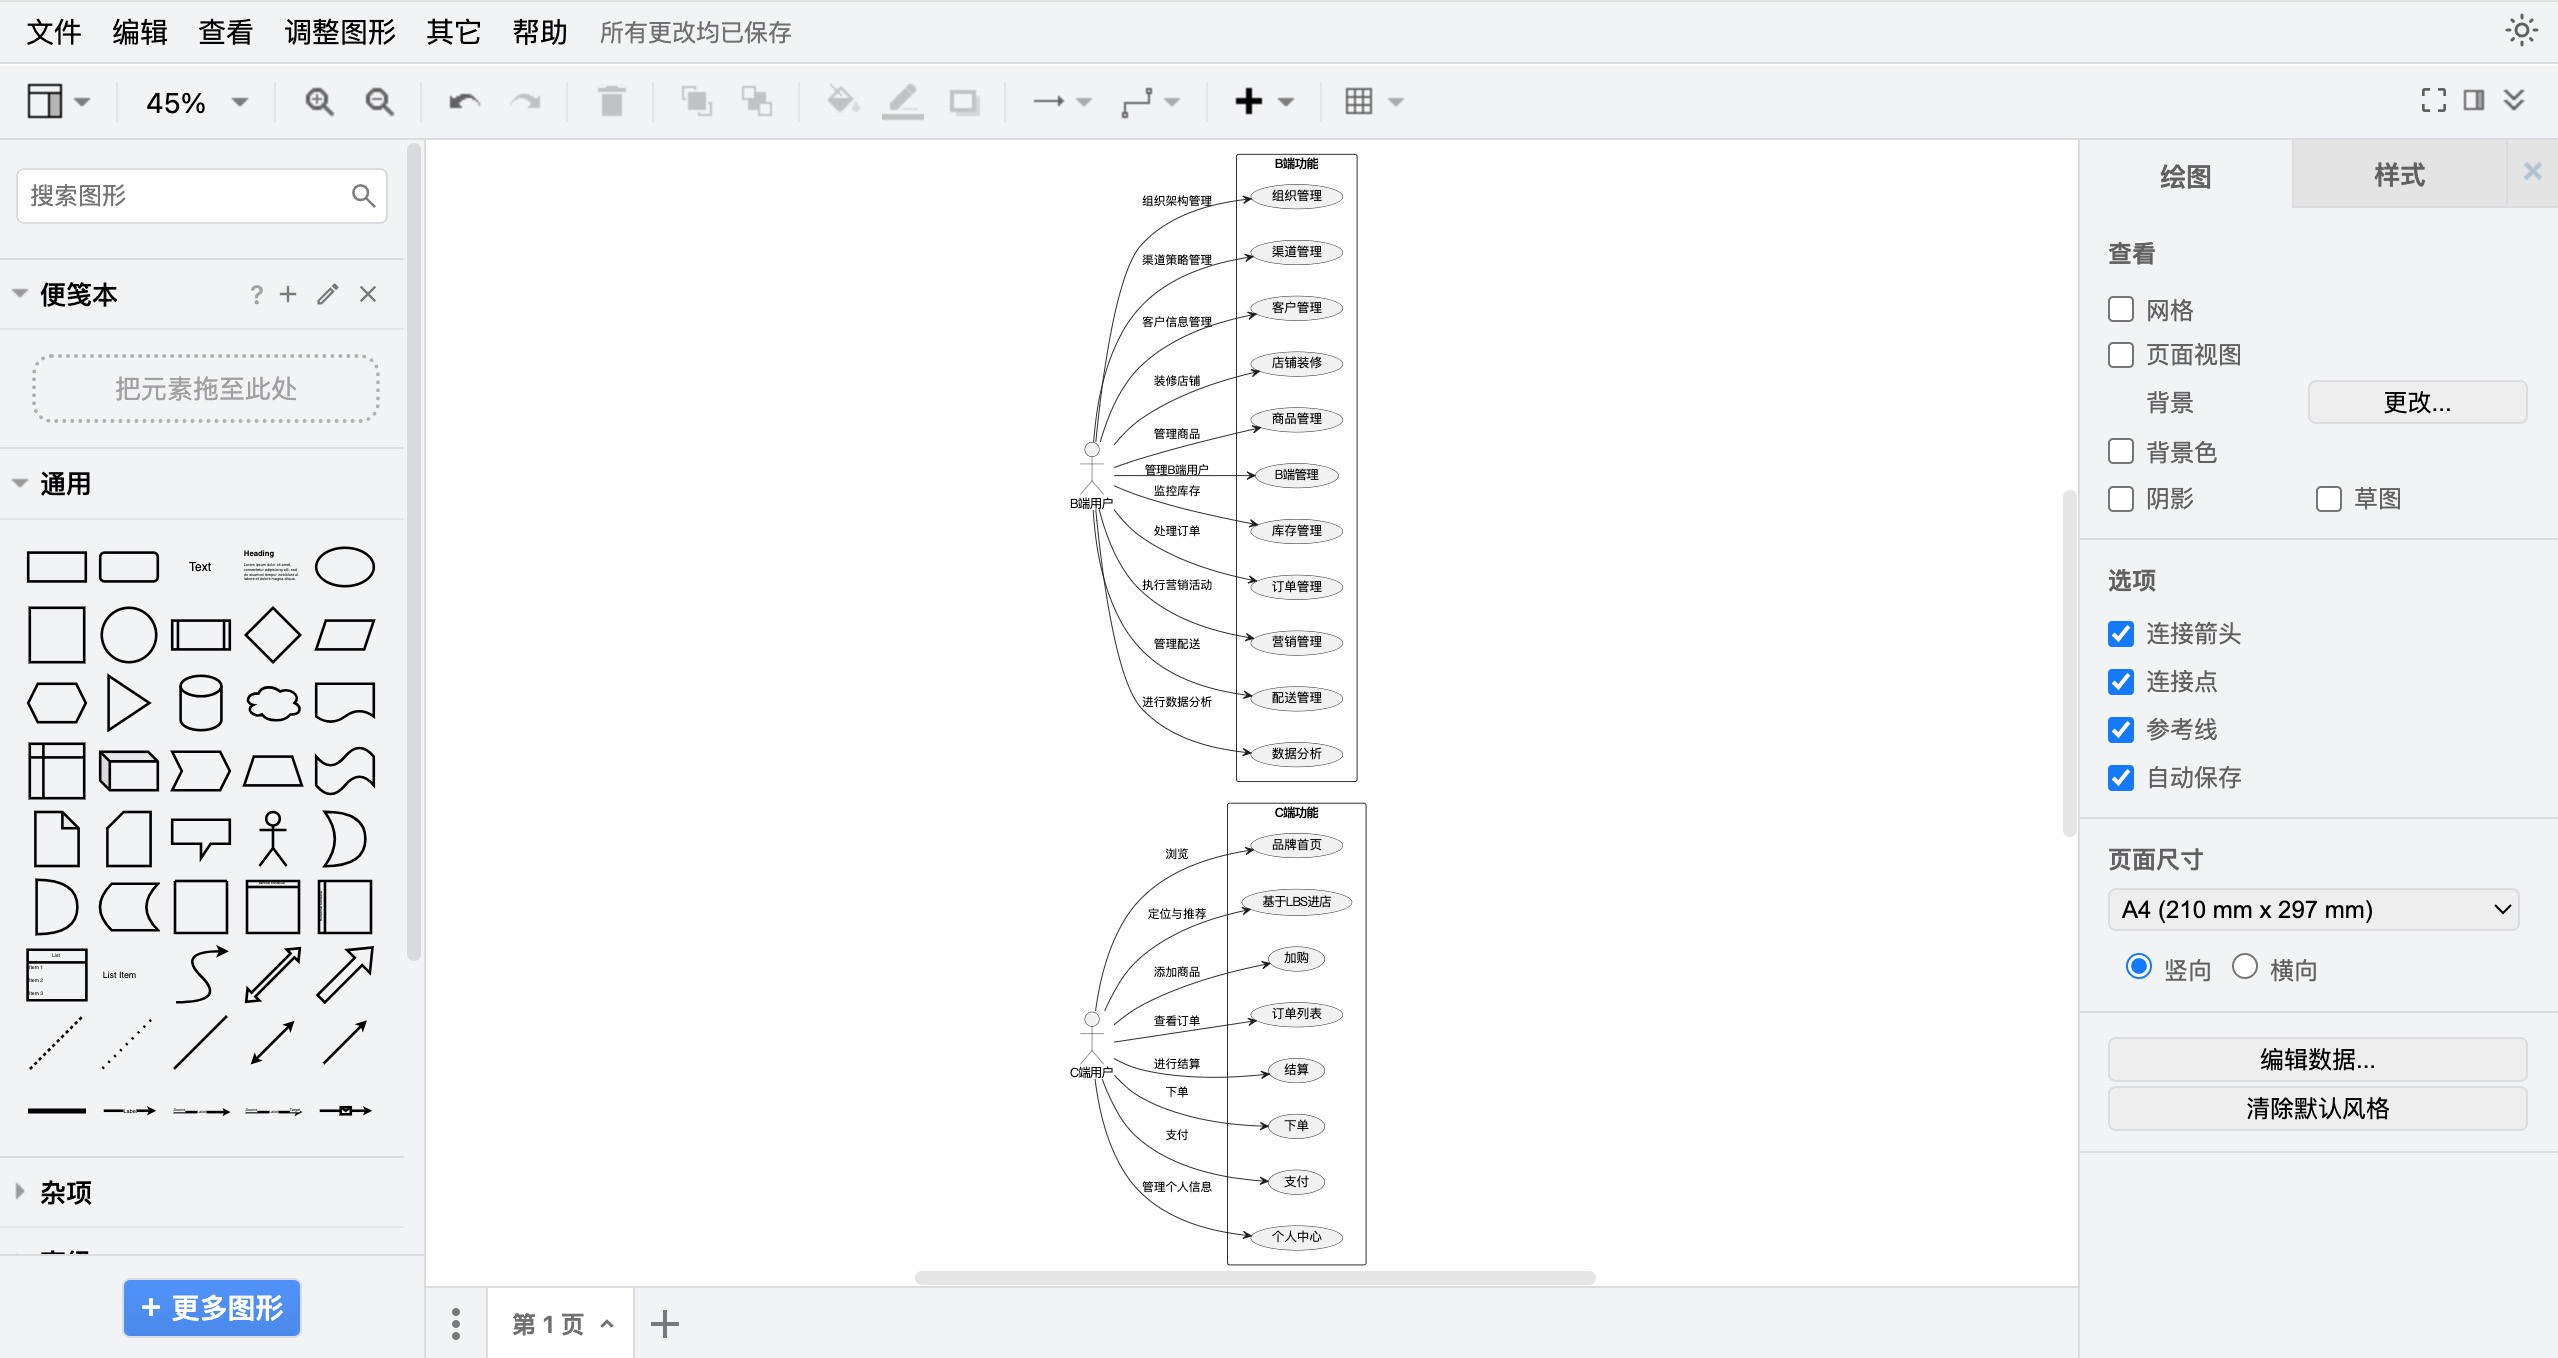Open the 调整图形 menu
This screenshot has height=1358, width=2558.
click(340, 32)
